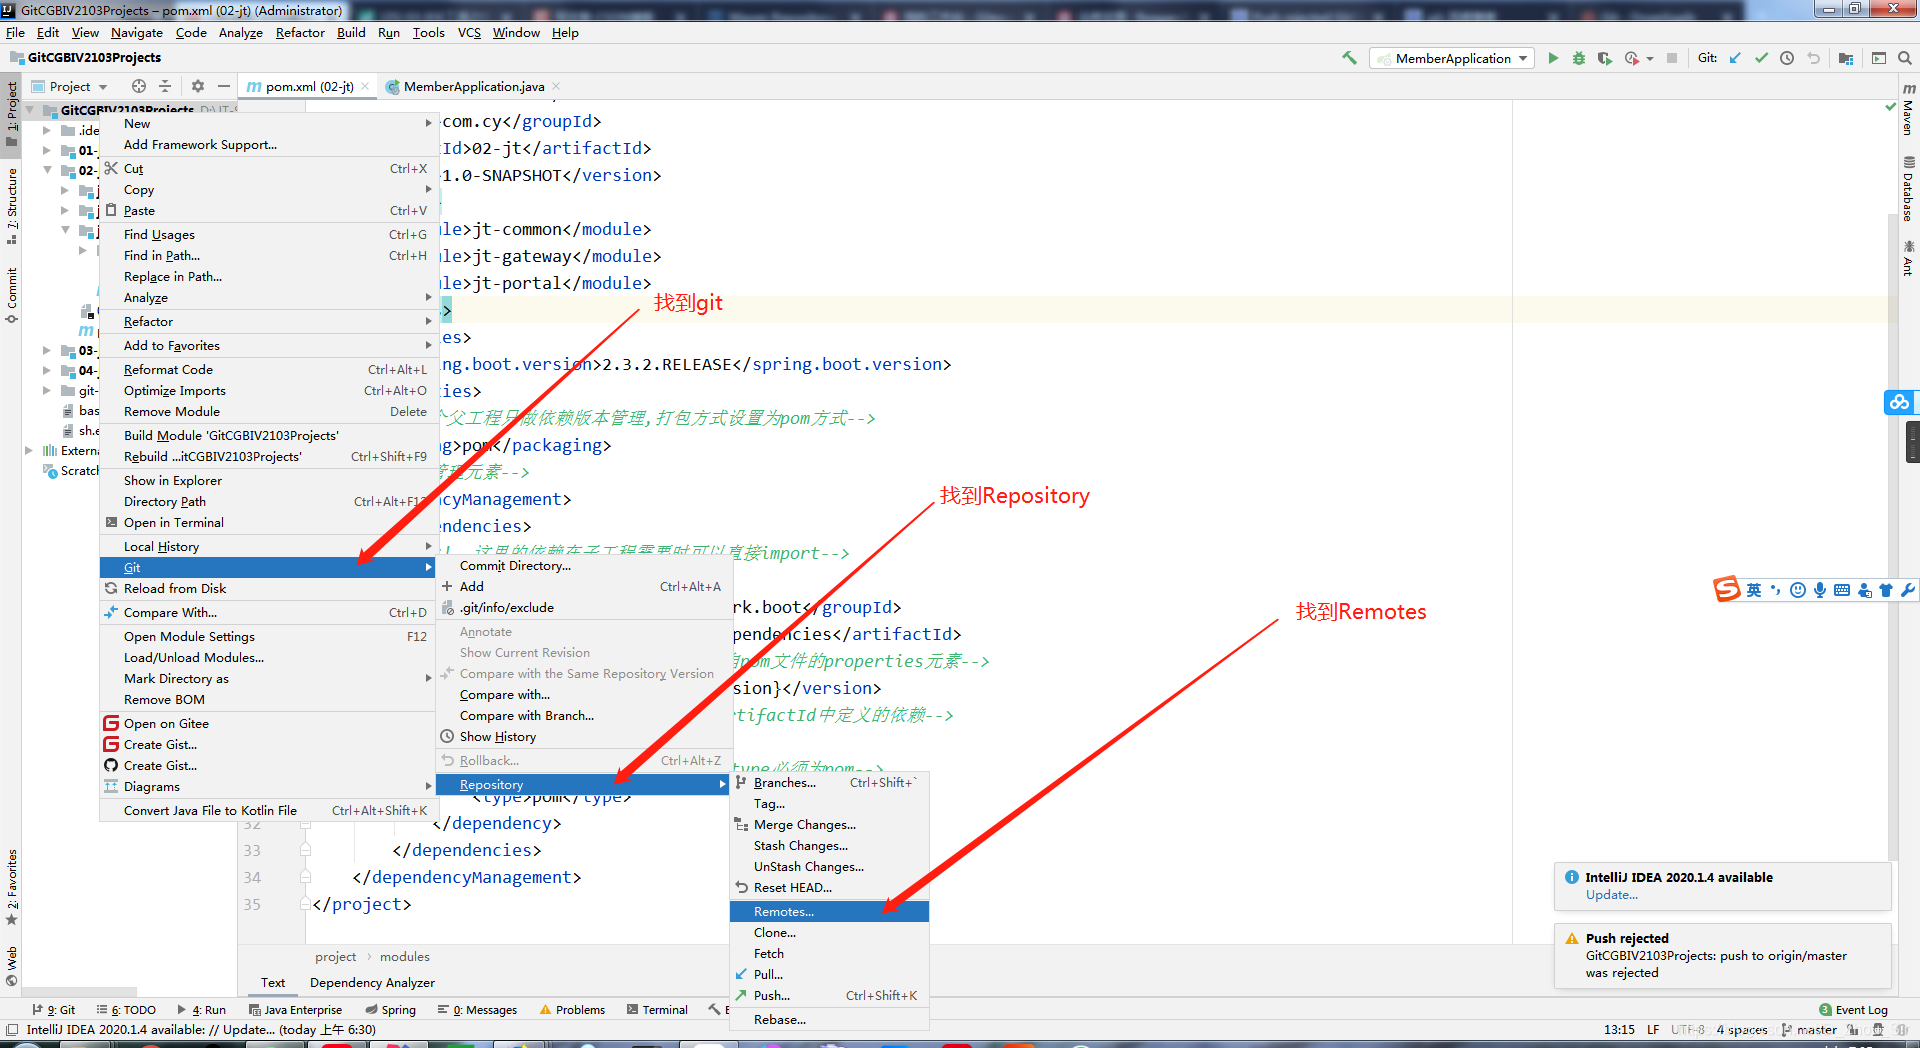Select Push... in the Repository submenu
The image size is (1920, 1048).
[829, 996]
